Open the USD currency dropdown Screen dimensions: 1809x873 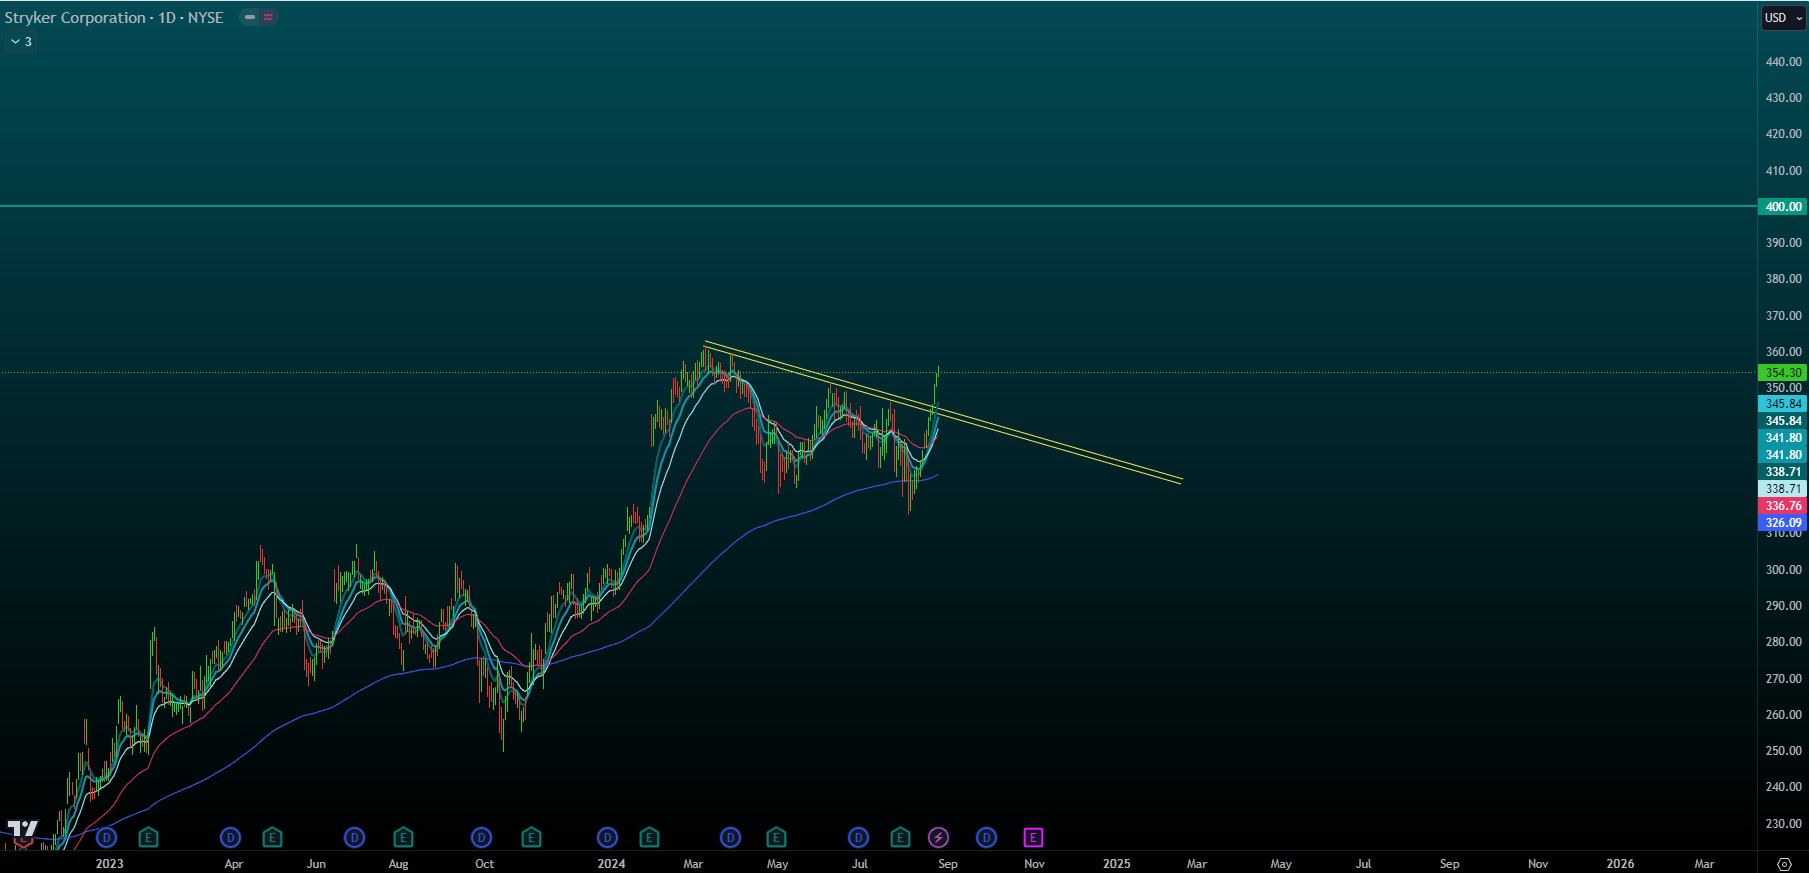click(1783, 17)
